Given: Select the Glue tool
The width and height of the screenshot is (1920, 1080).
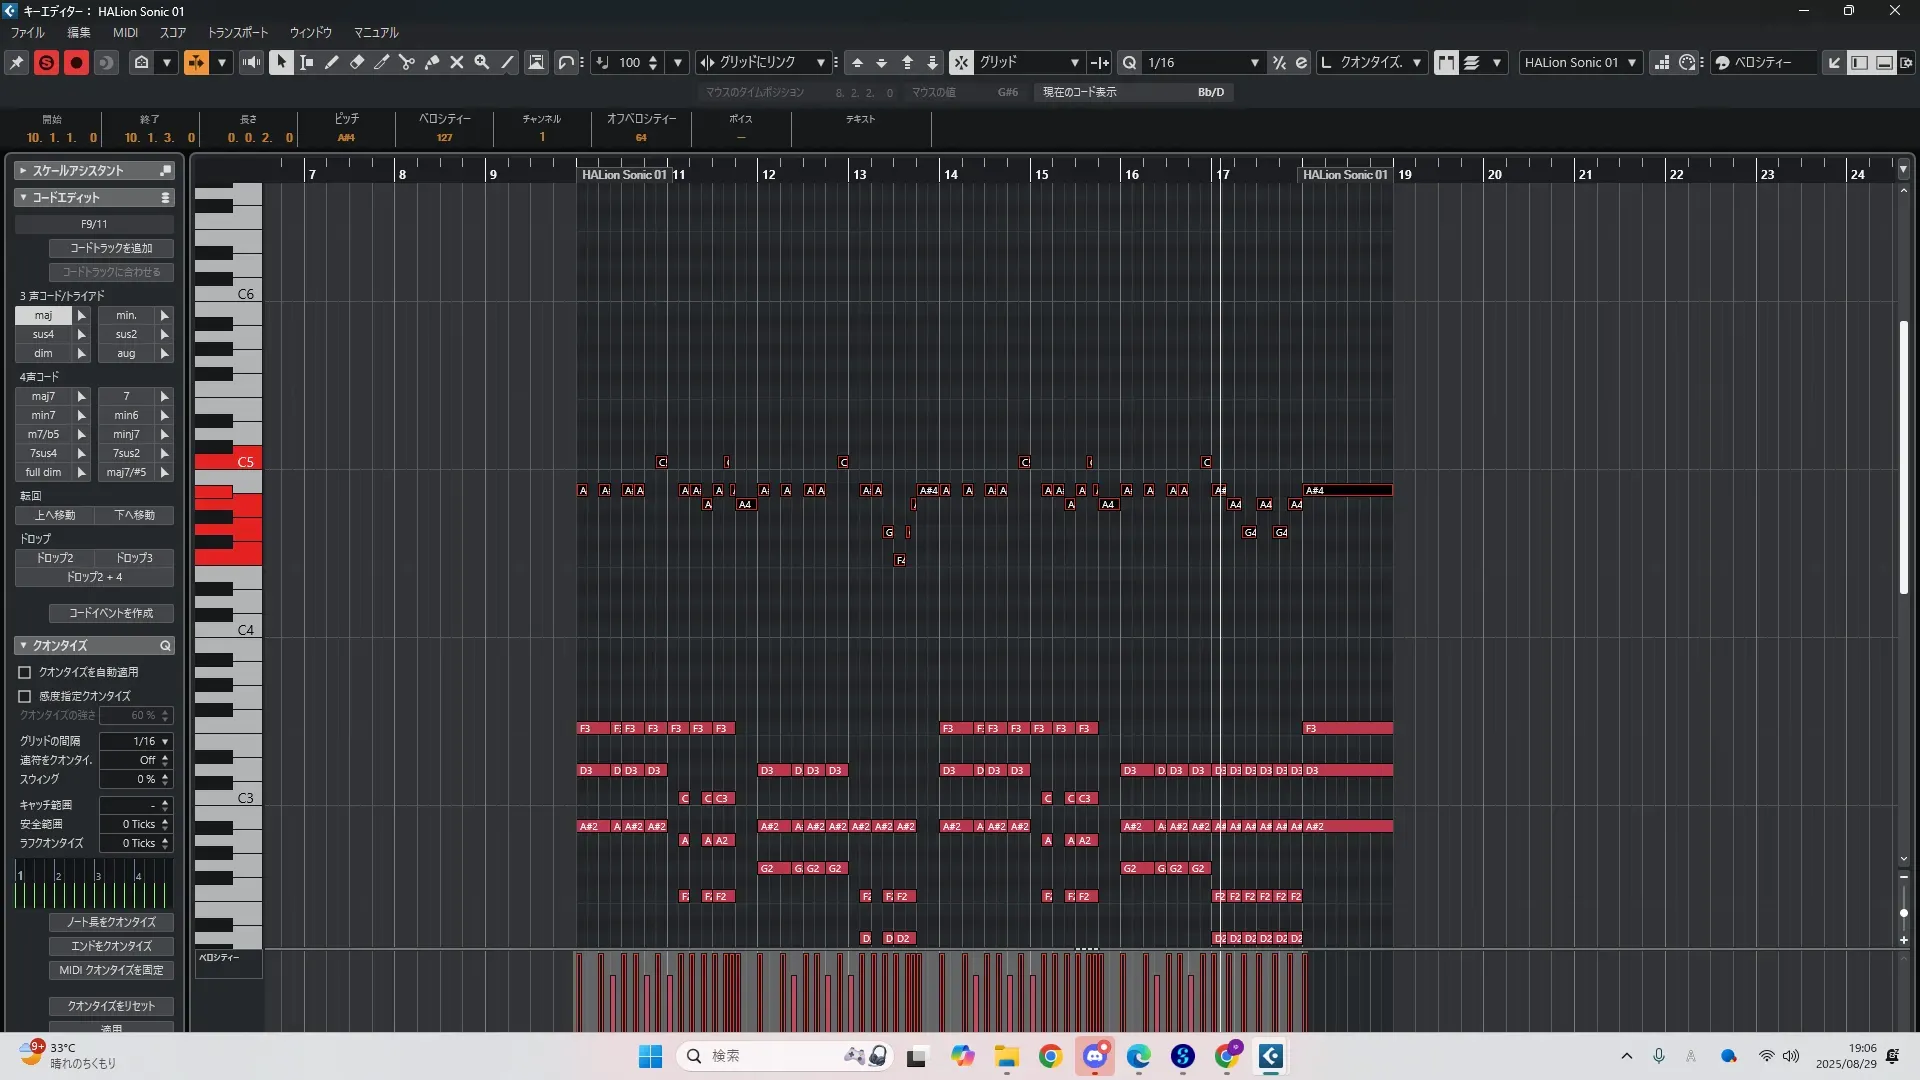Looking at the screenshot, I should click(432, 62).
